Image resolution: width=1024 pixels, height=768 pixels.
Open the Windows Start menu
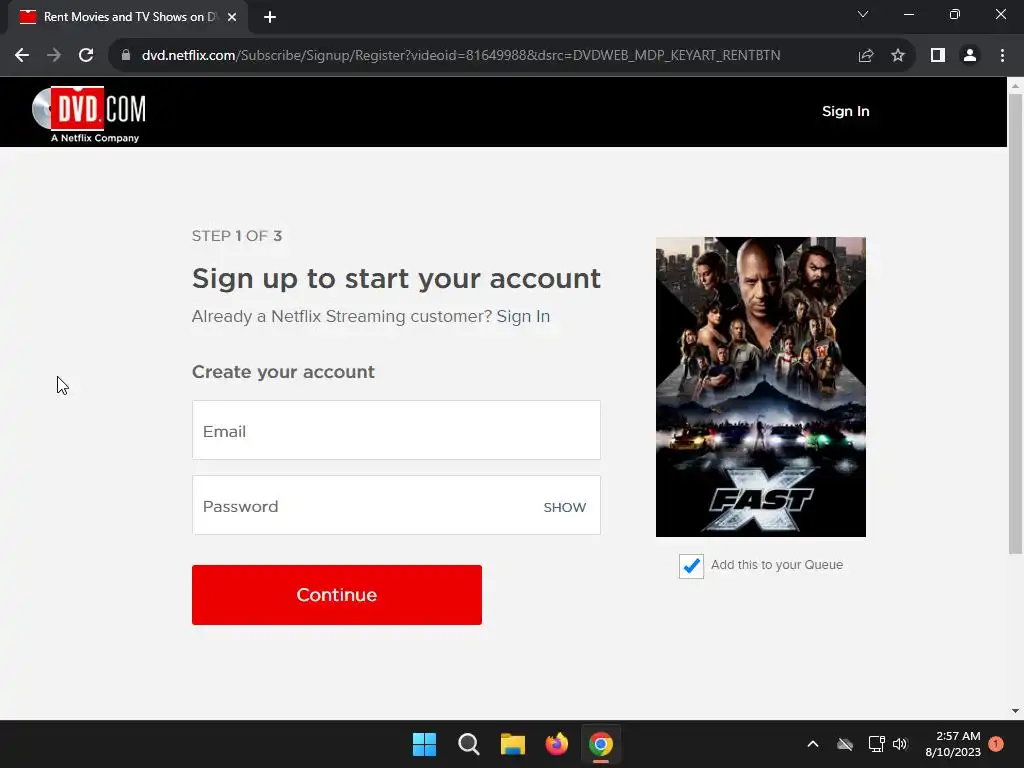tap(424, 744)
